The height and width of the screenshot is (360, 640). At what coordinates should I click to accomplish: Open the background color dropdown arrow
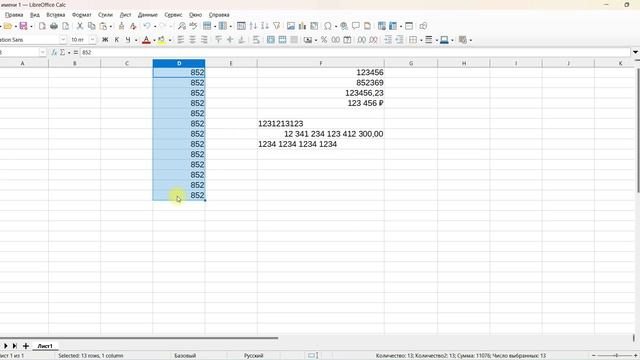click(170, 40)
